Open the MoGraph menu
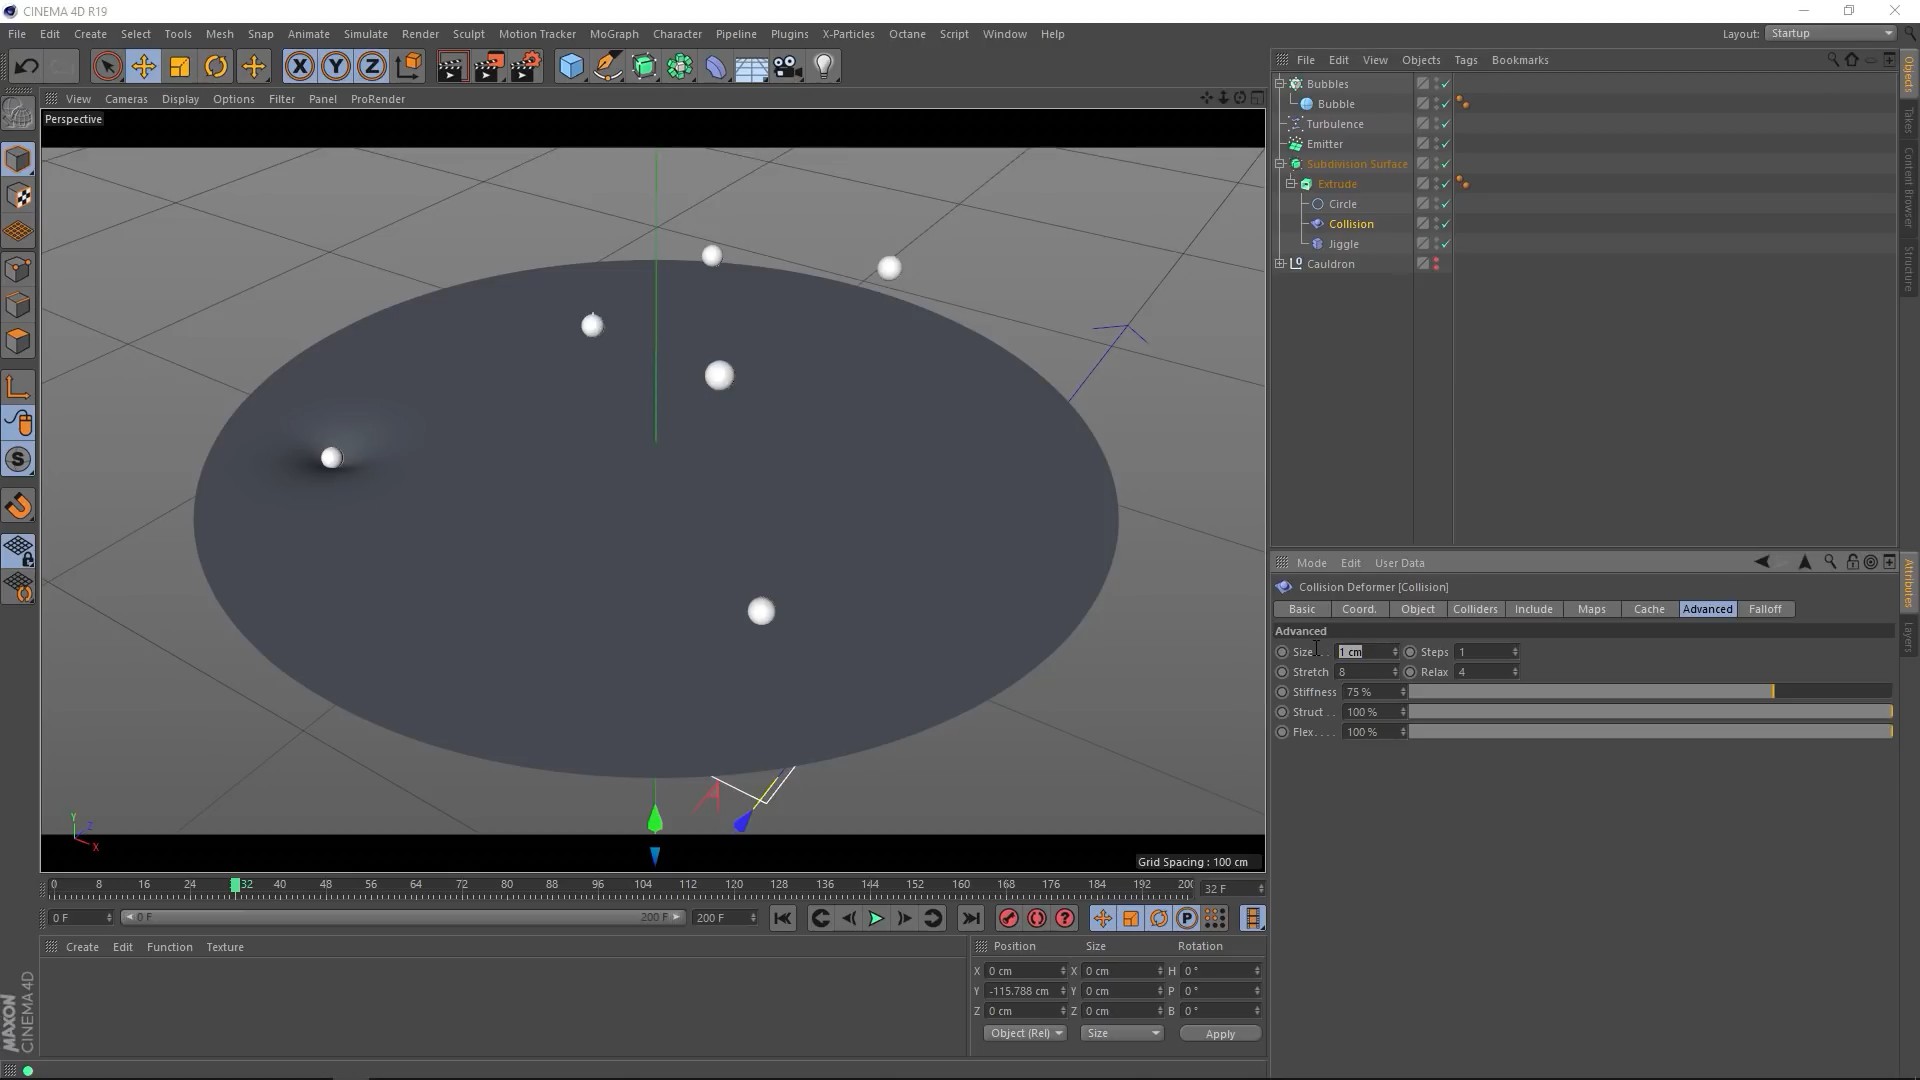 tap(613, 34)
